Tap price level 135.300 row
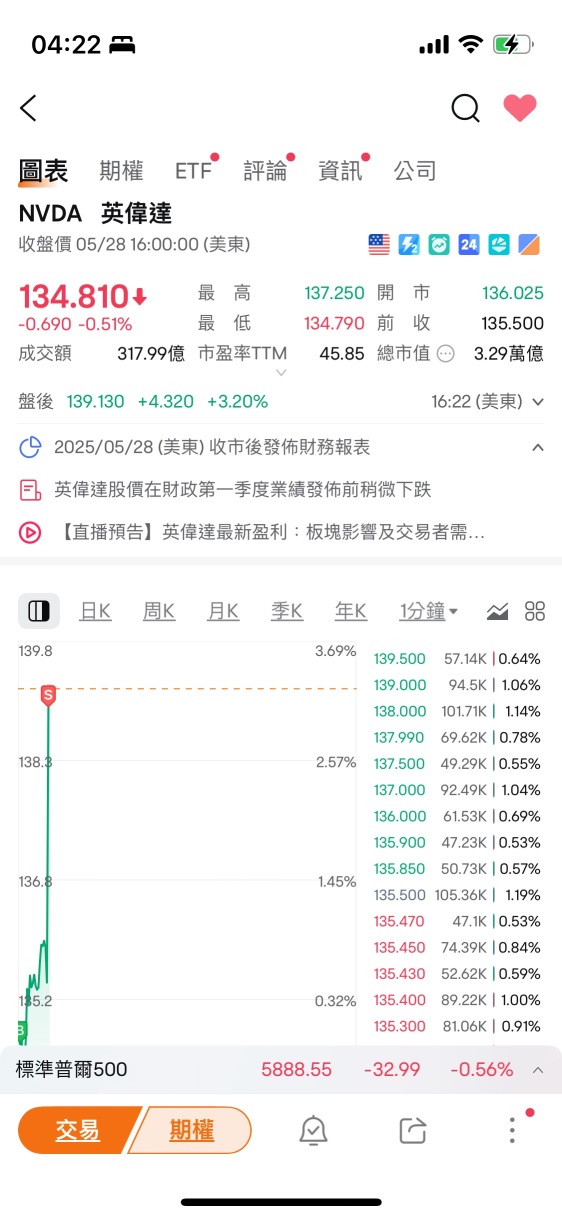Viewport: 562px width, 1218px height. (457, 1026)
